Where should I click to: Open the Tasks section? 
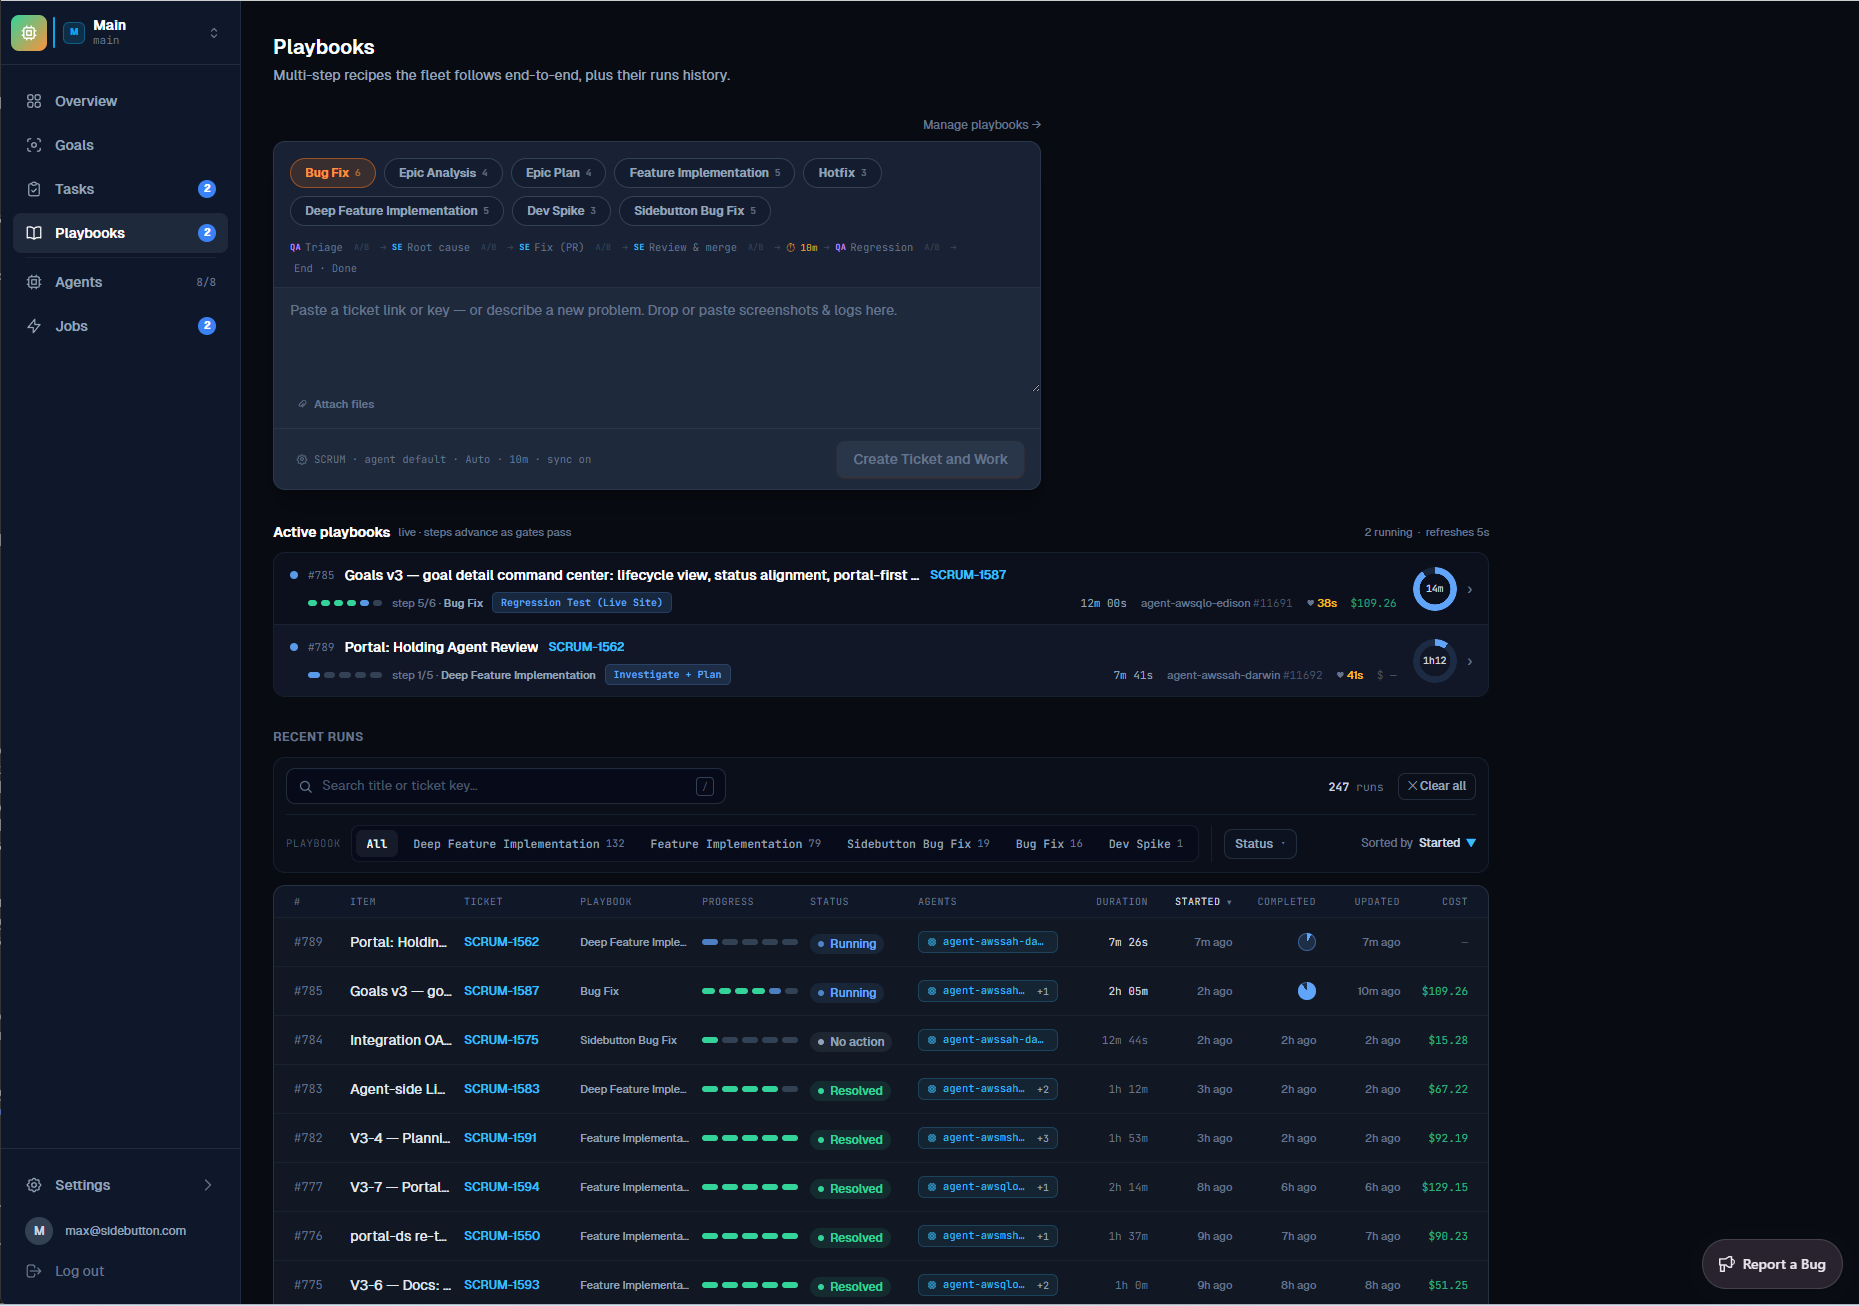point(120,189)
